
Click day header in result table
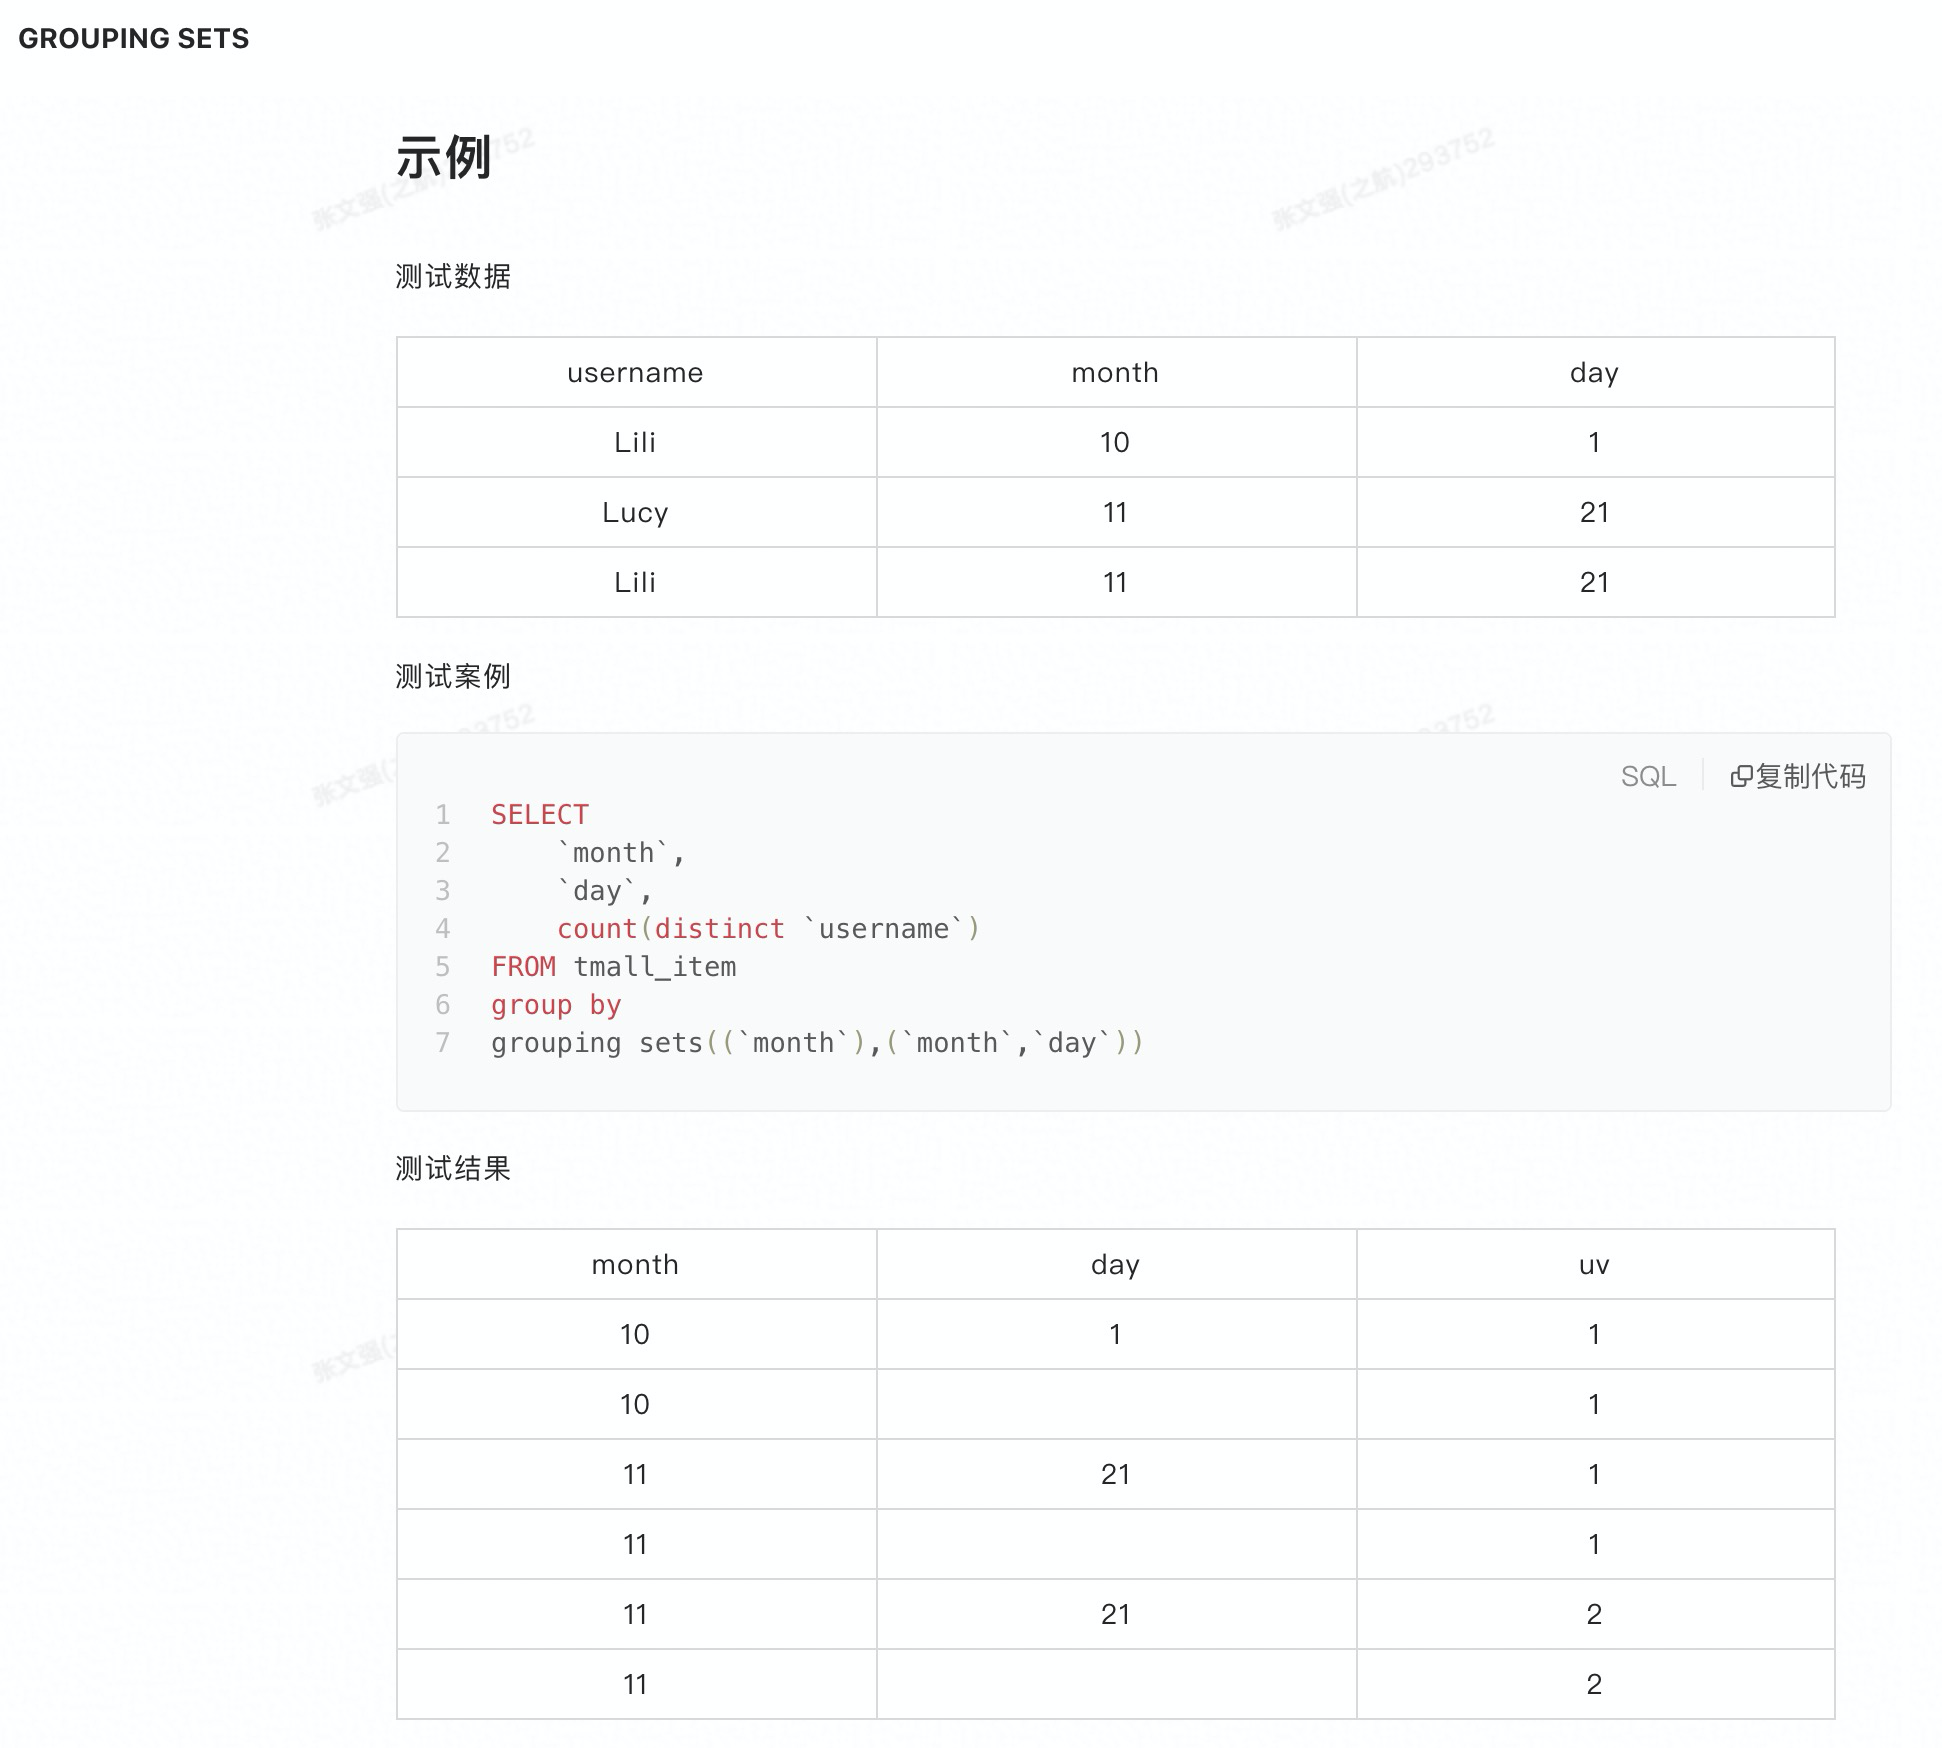click(1115, 1265)
